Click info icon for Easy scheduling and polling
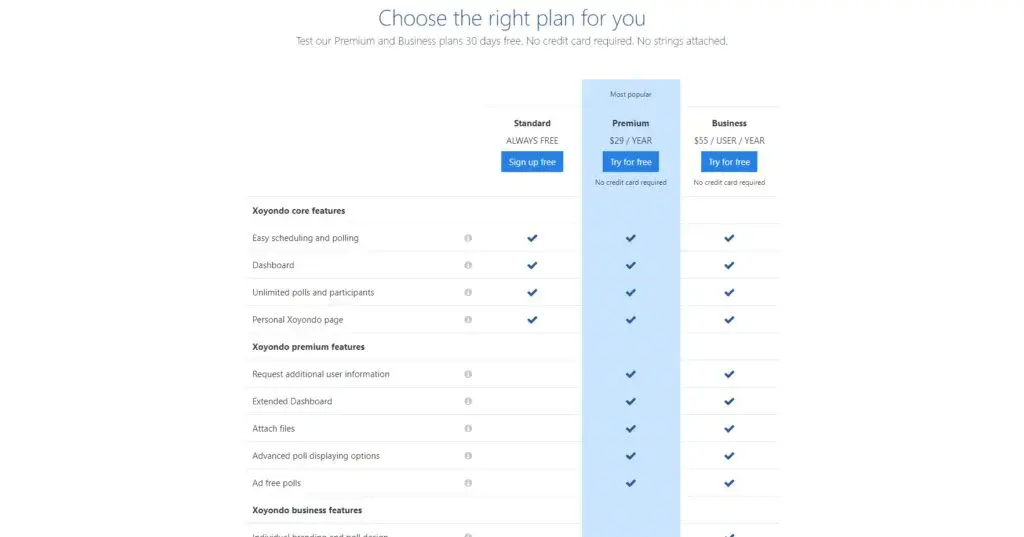 [468, 238]
